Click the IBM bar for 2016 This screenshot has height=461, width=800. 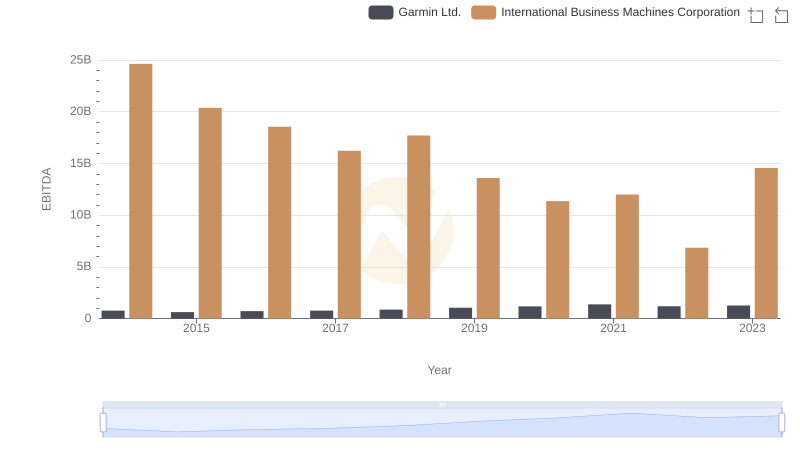pos(280,223)
